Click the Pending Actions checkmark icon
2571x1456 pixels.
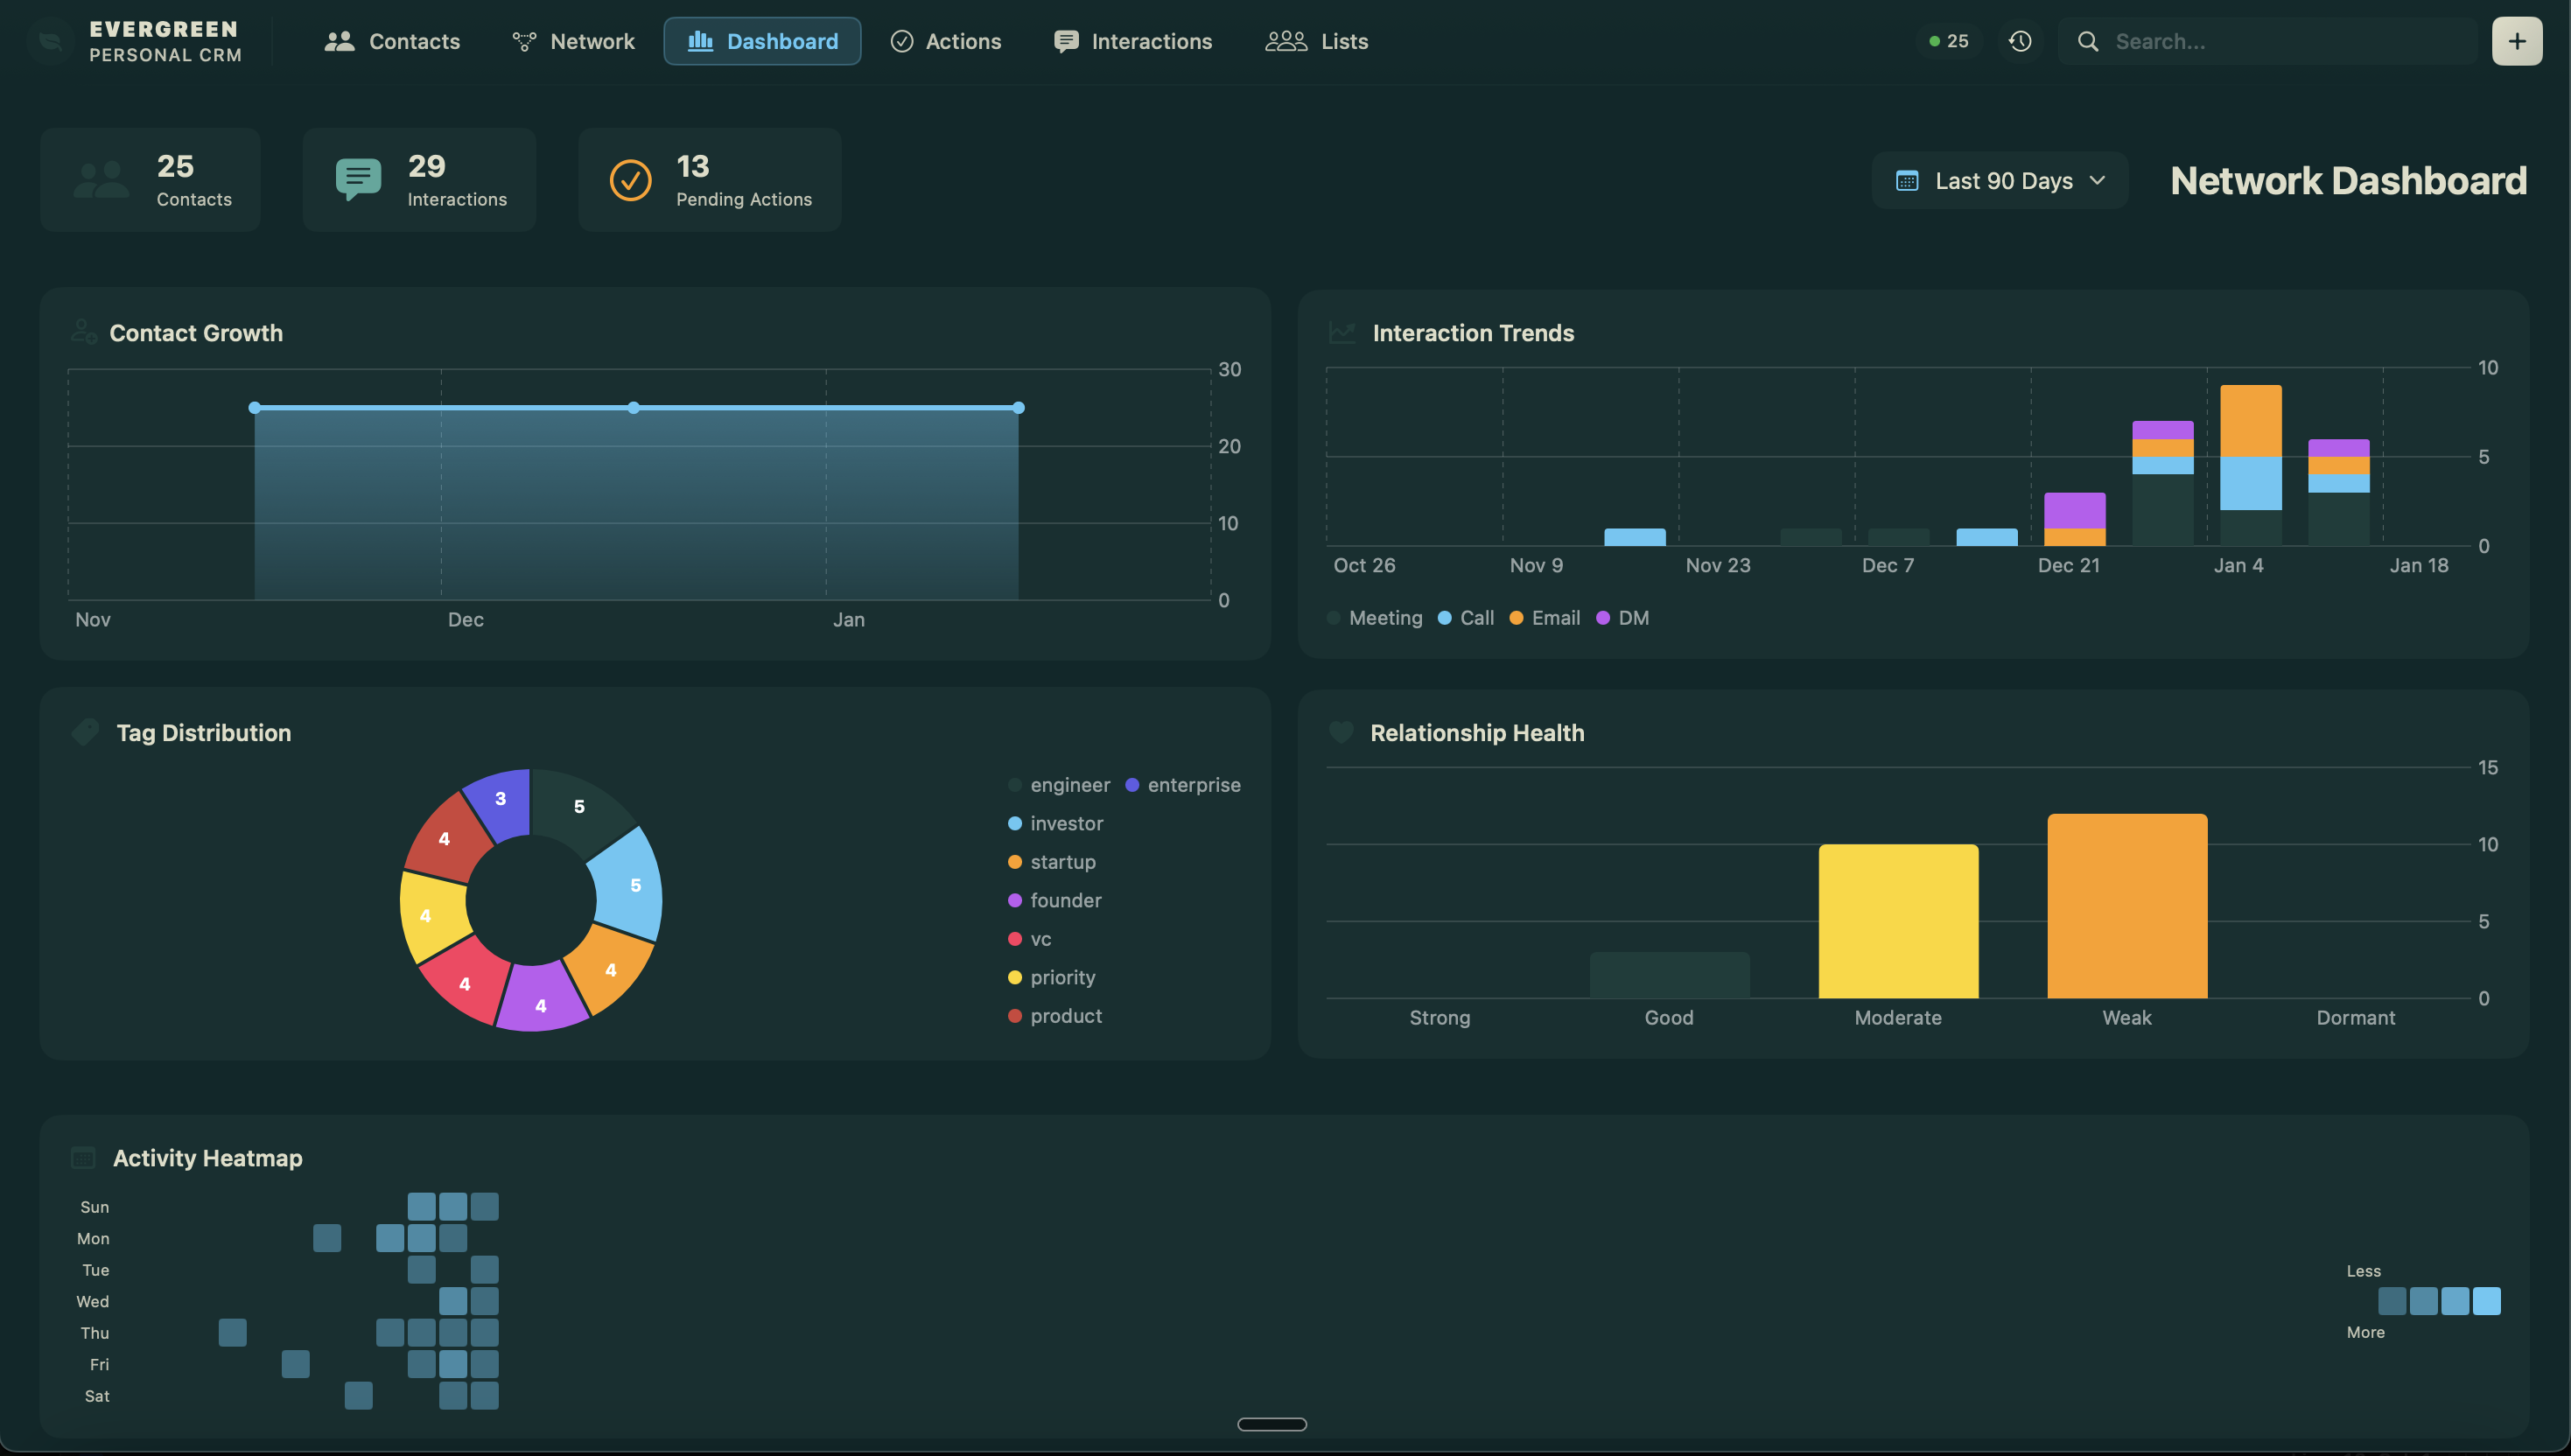coord(630,180)
